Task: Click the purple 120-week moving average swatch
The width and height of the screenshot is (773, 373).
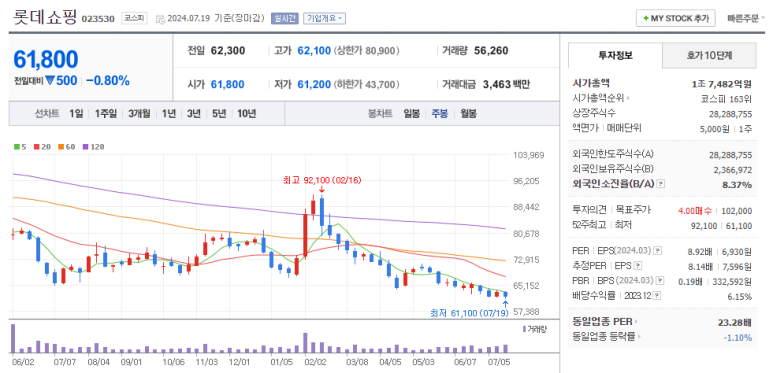Action: (86, 147)
